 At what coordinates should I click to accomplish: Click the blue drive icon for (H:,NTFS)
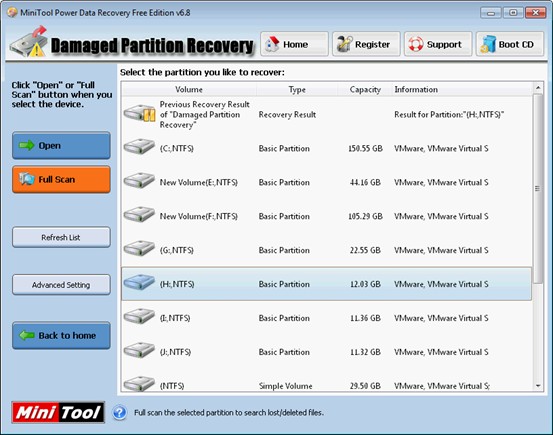point(139,282)
